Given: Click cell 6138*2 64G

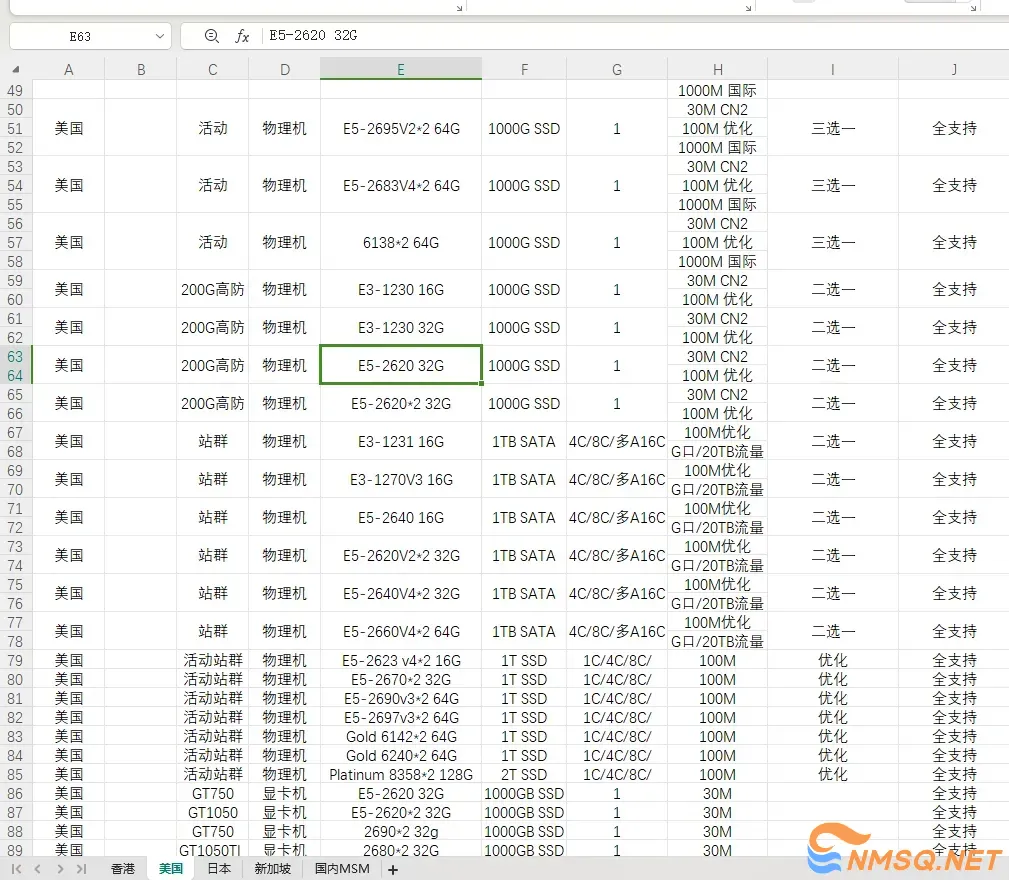Looking at the screenshot, I should pos(401,243).
